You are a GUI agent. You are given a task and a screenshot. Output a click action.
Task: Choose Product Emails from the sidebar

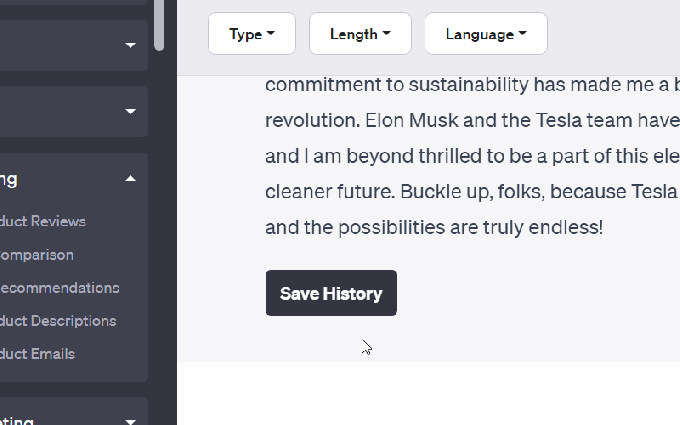pyautogui.click(x=38, y=353)
